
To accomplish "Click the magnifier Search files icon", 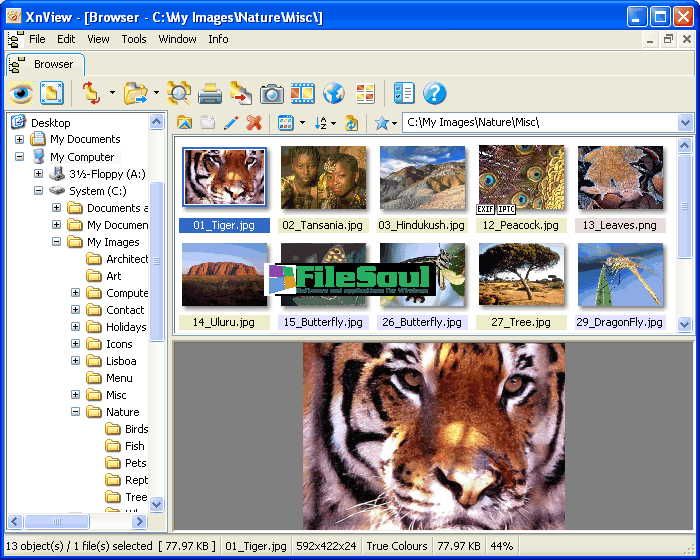I will point(179,94).
